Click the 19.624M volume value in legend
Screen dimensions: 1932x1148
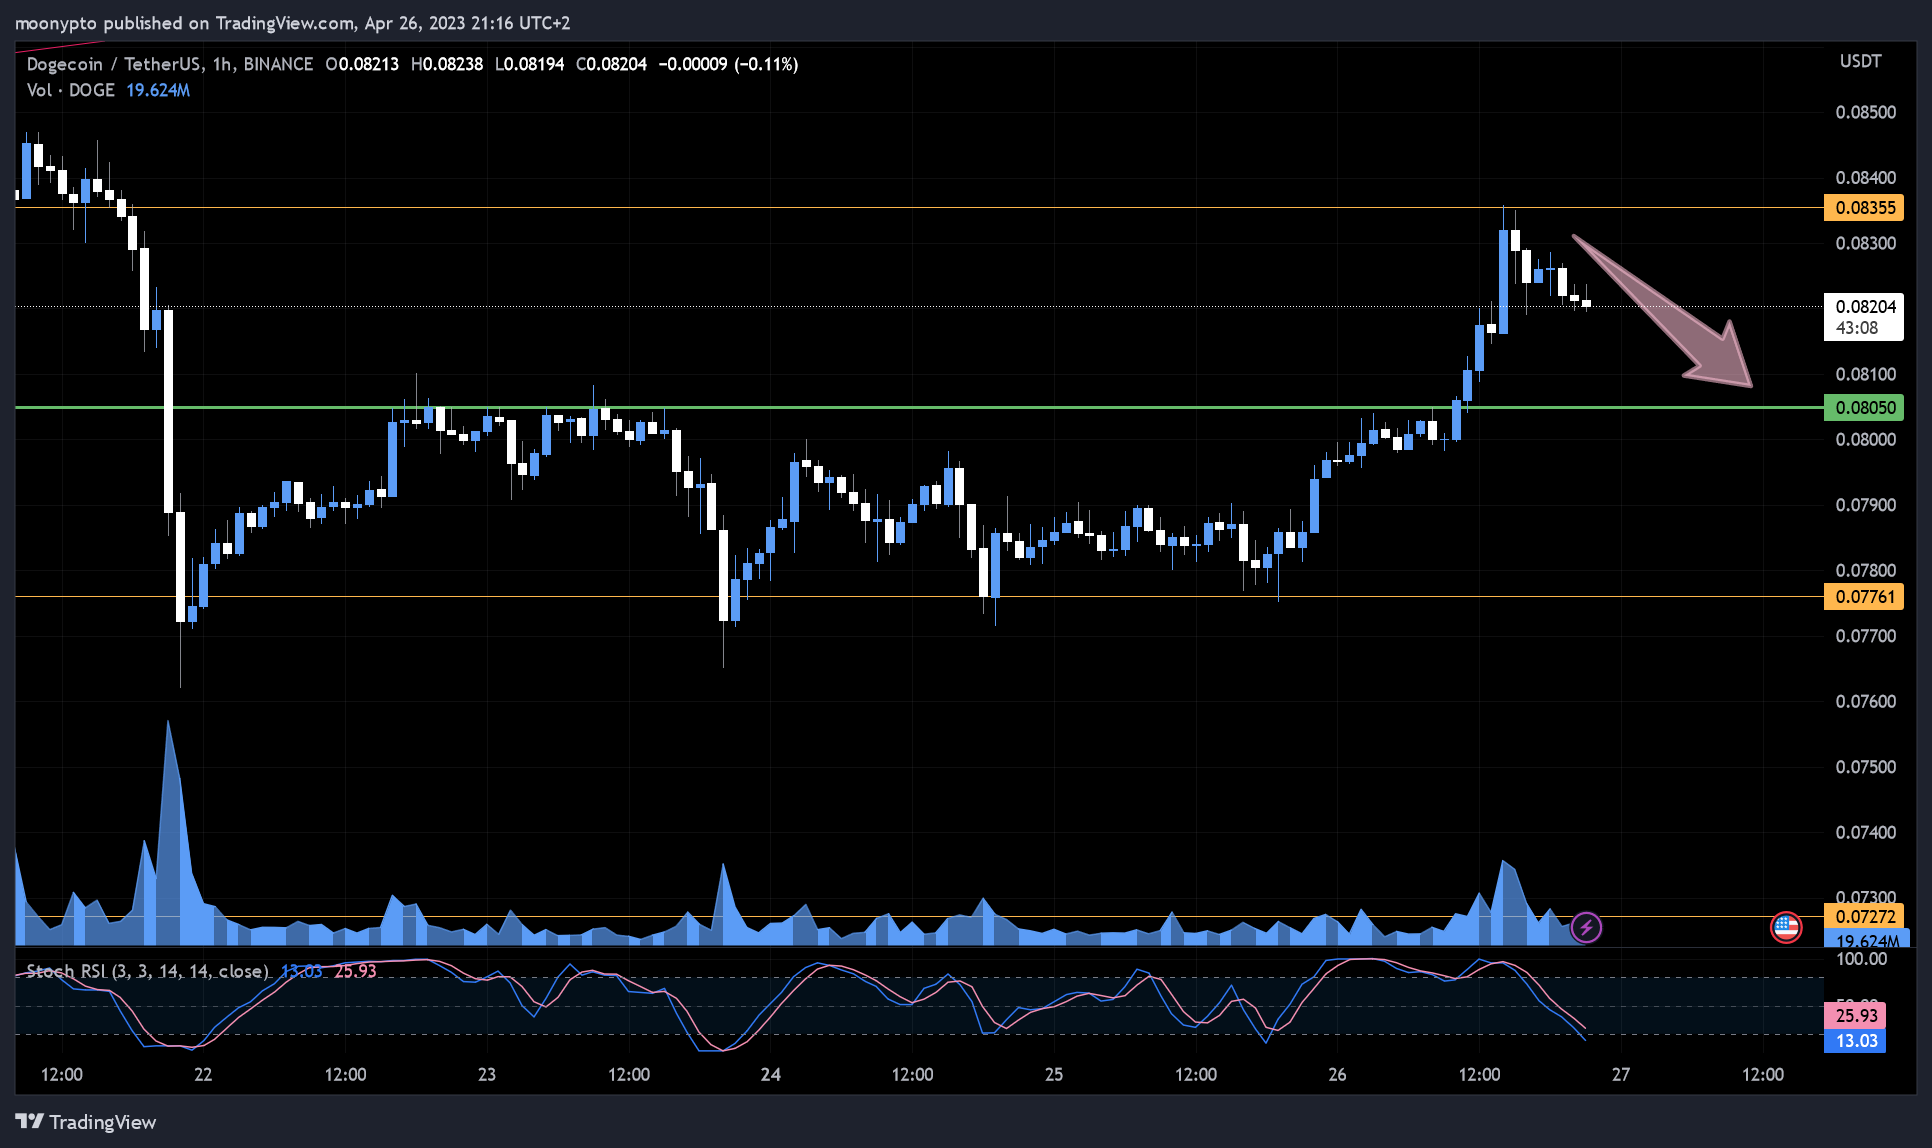pos(158,90)
